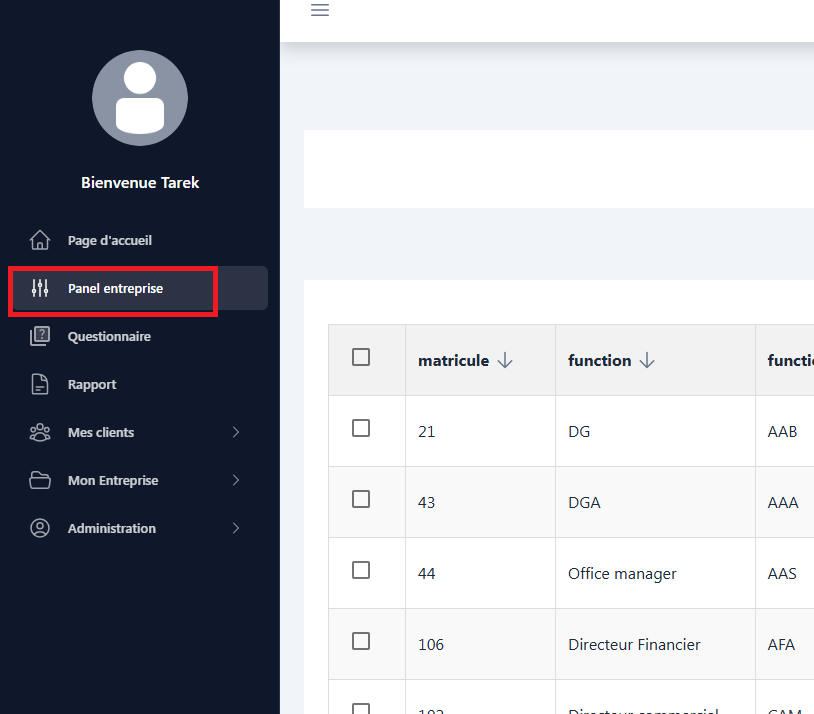The image size is (814, 714).
Task: Expand the Mes clients submenu chevron
Action: click(x=236, y=432)
